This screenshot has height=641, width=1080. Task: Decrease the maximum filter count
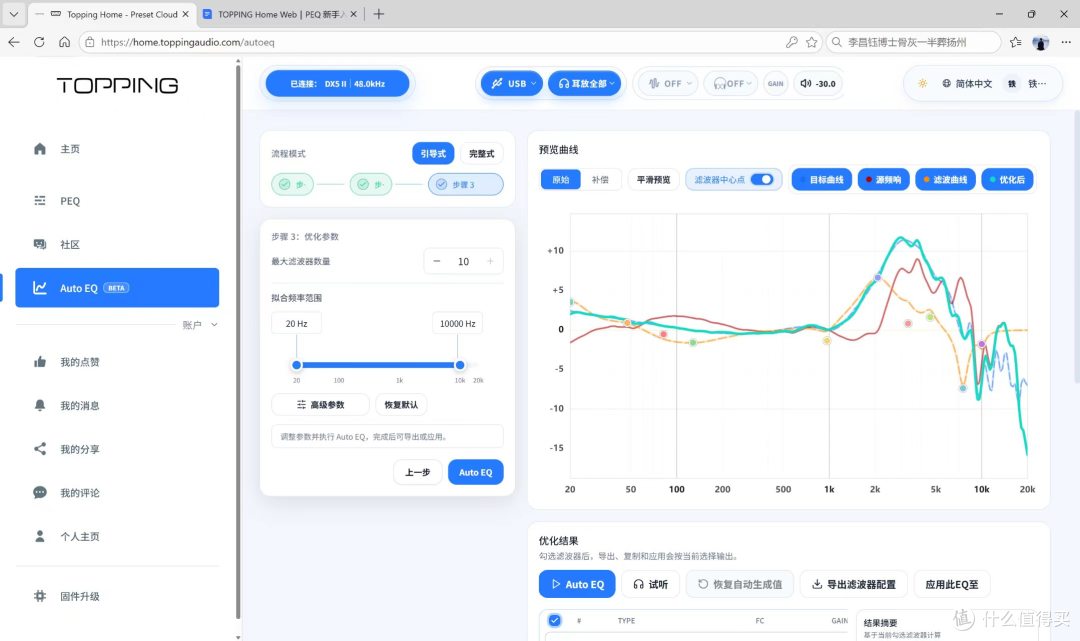click(437, 261)
